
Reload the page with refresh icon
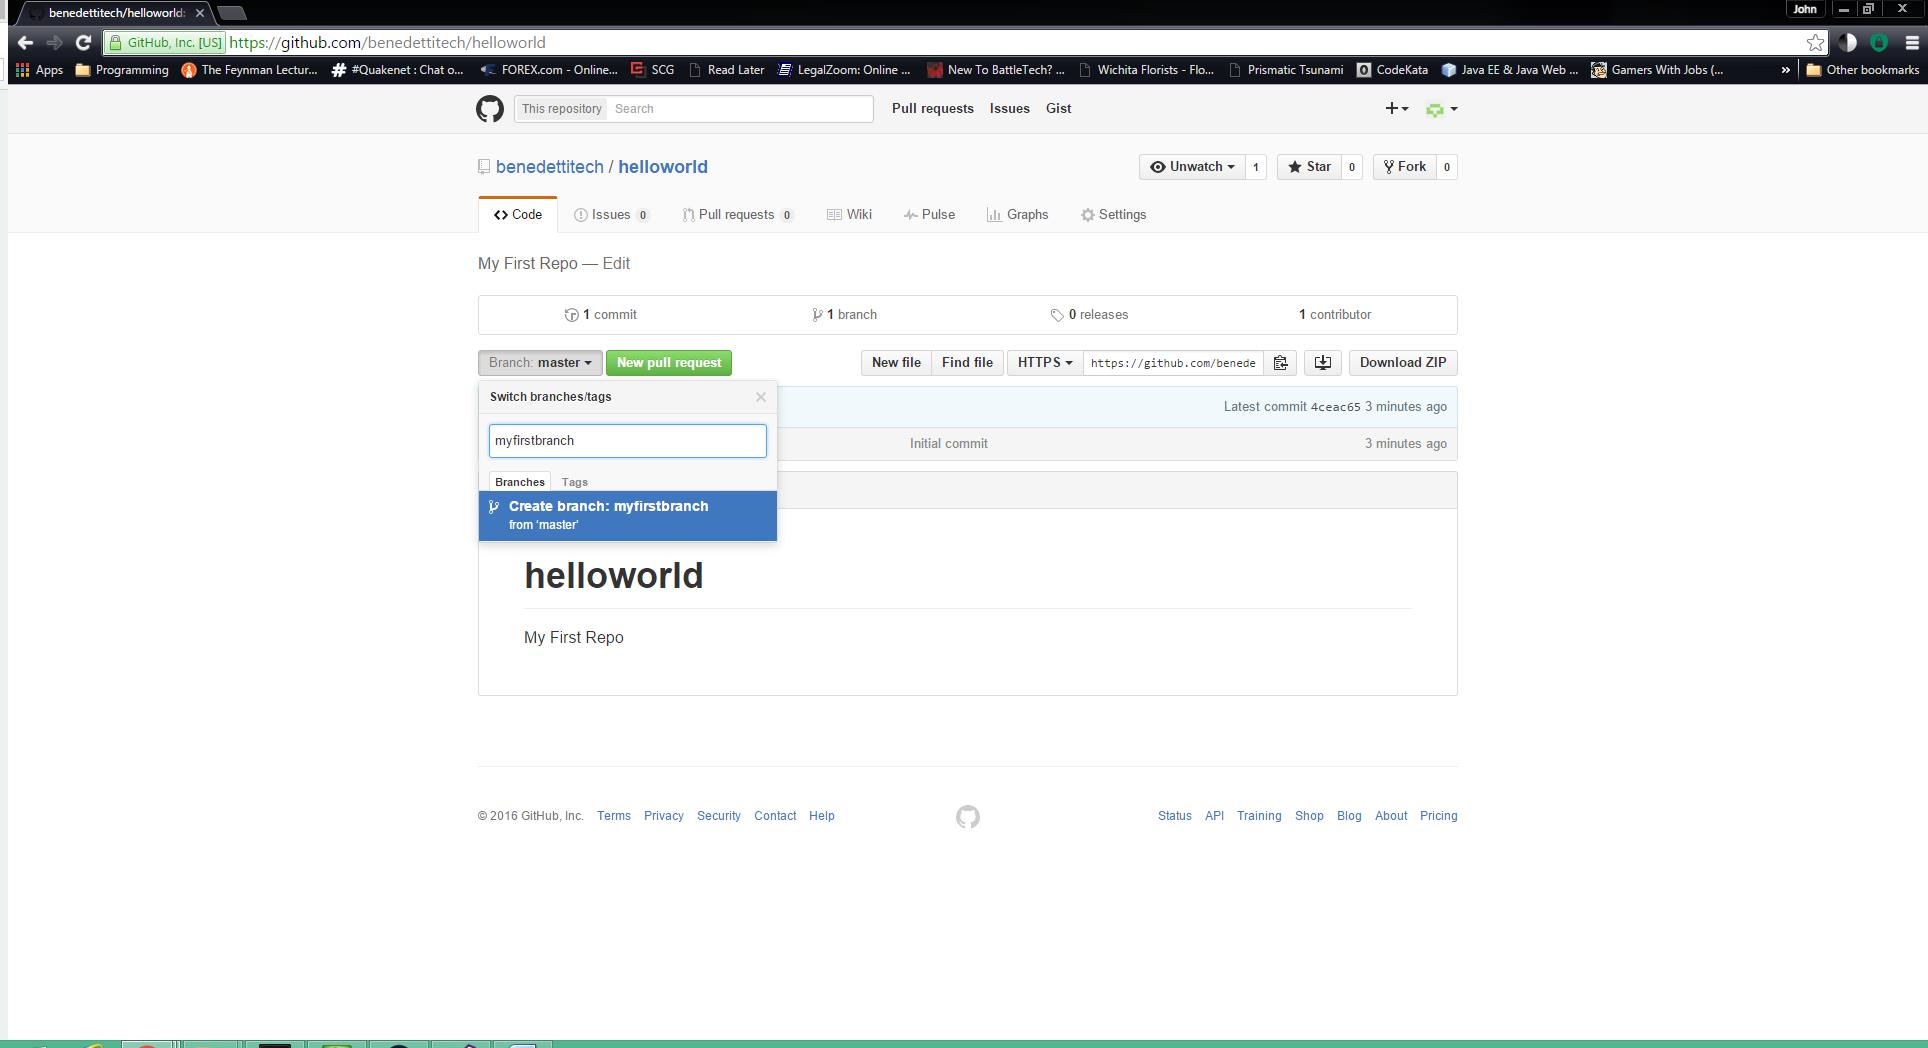(x=83, y=42)
